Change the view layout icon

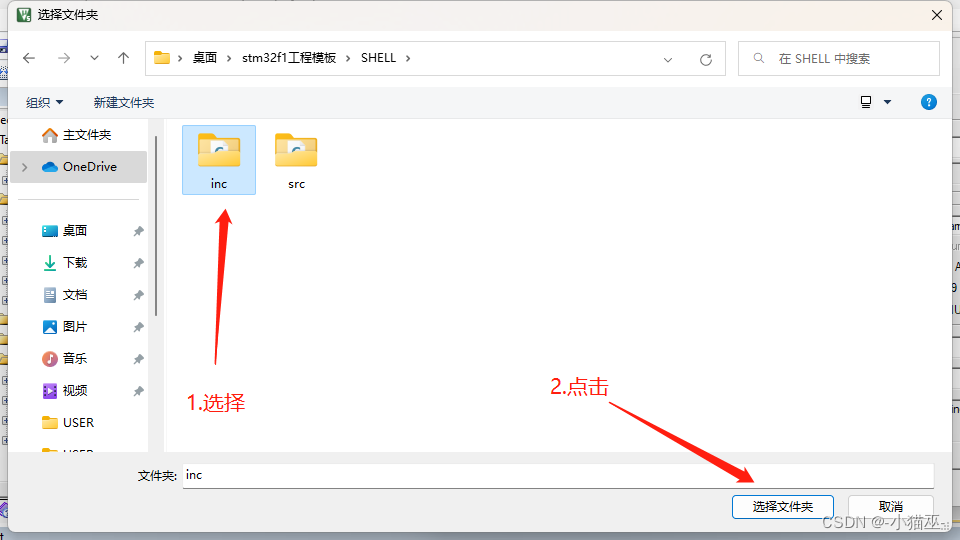pyautogui.click(x=866, y=102)
